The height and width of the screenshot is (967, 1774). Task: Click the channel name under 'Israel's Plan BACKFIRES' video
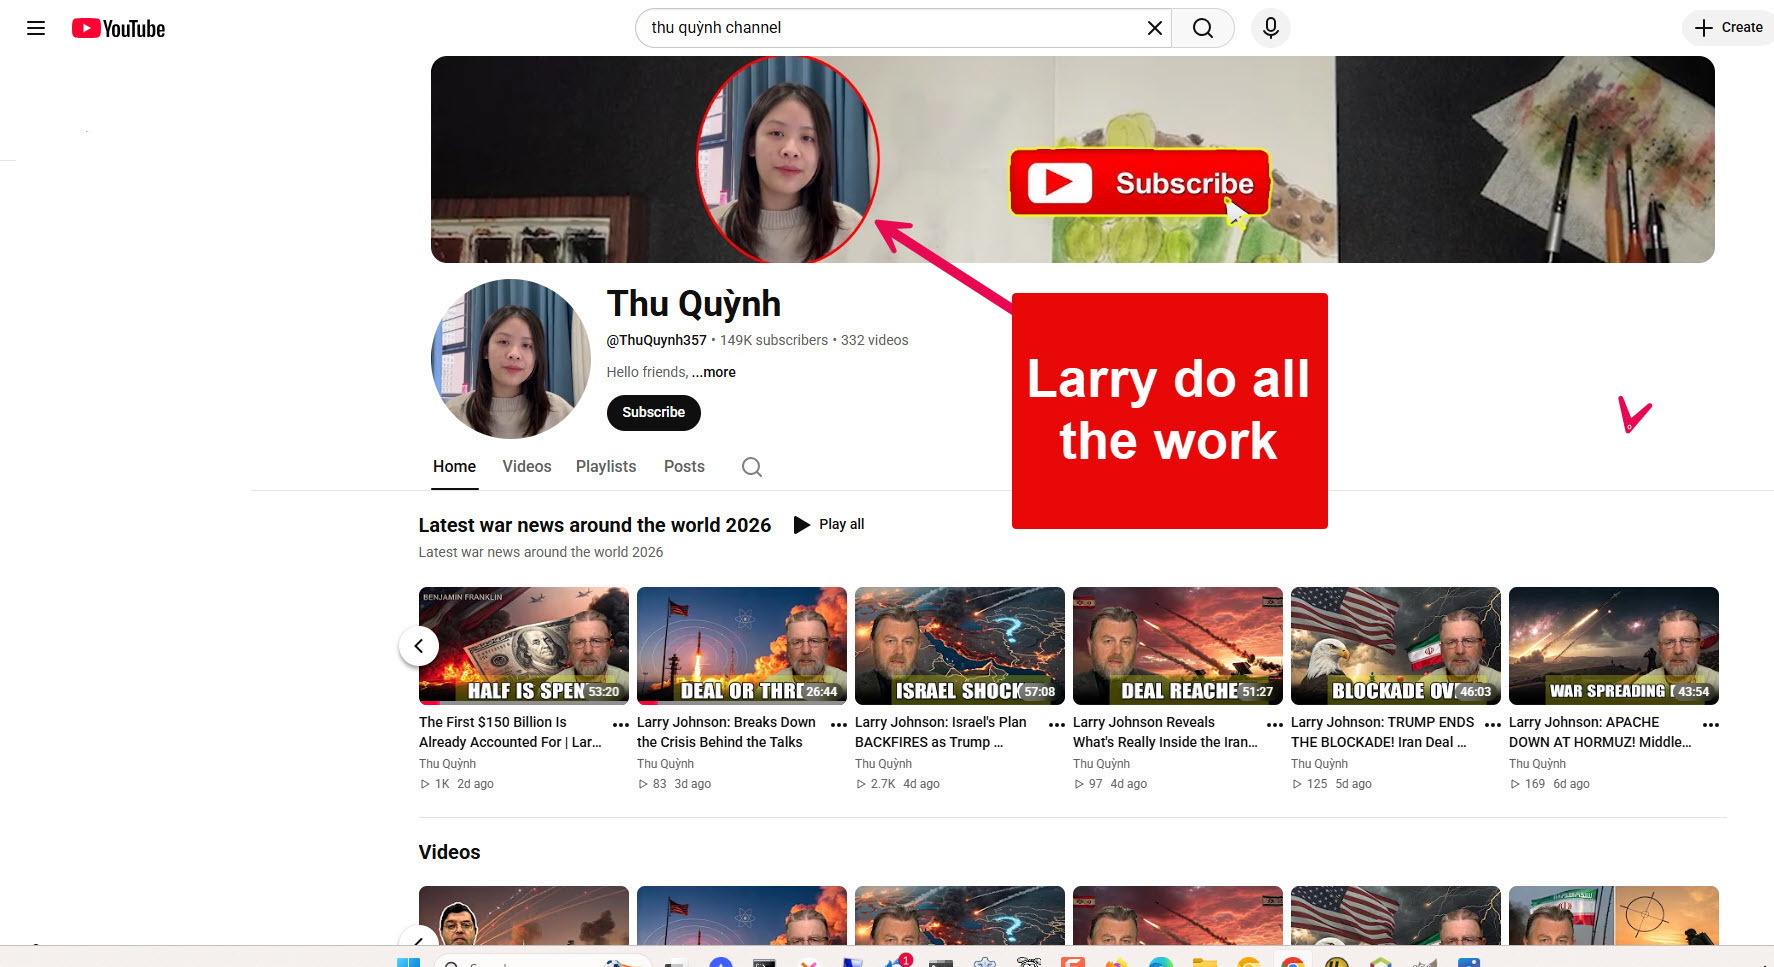coord(883,764)
